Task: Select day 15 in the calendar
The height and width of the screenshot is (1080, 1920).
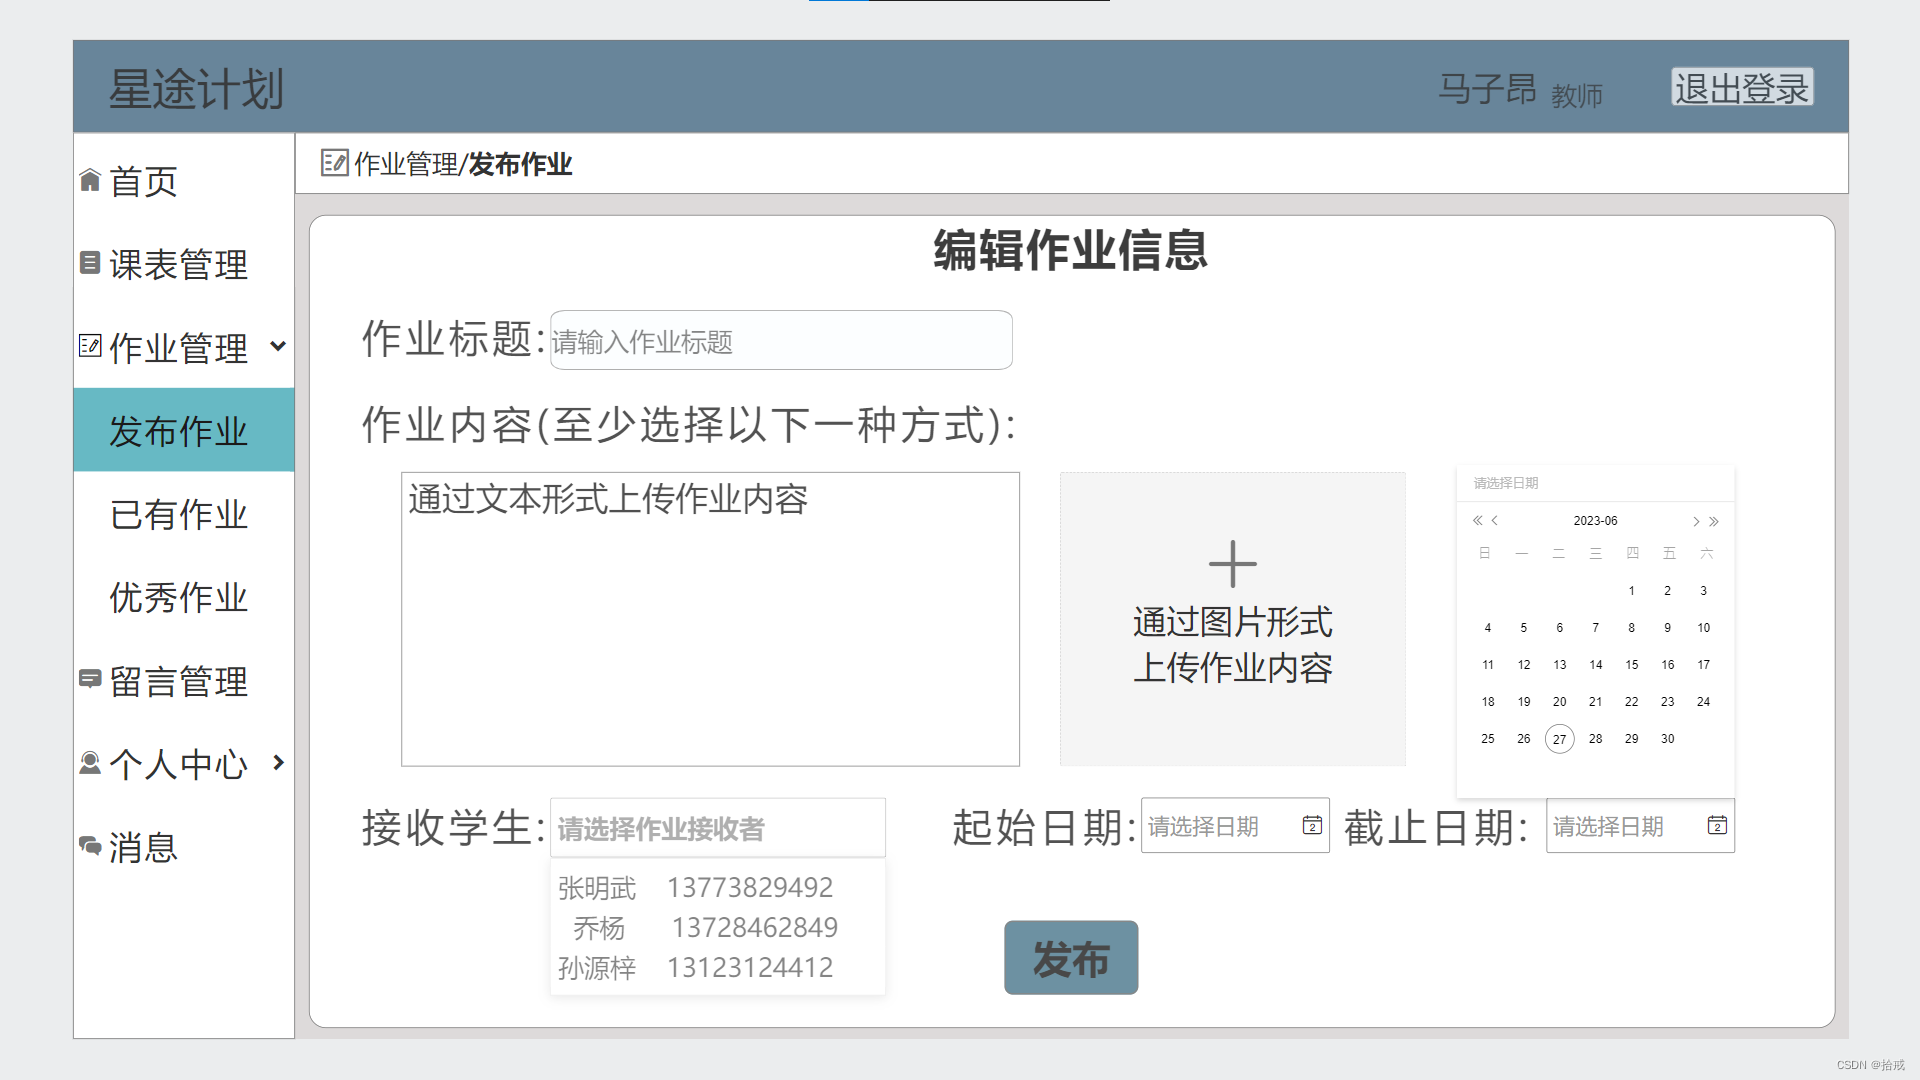Action: 1631,665
